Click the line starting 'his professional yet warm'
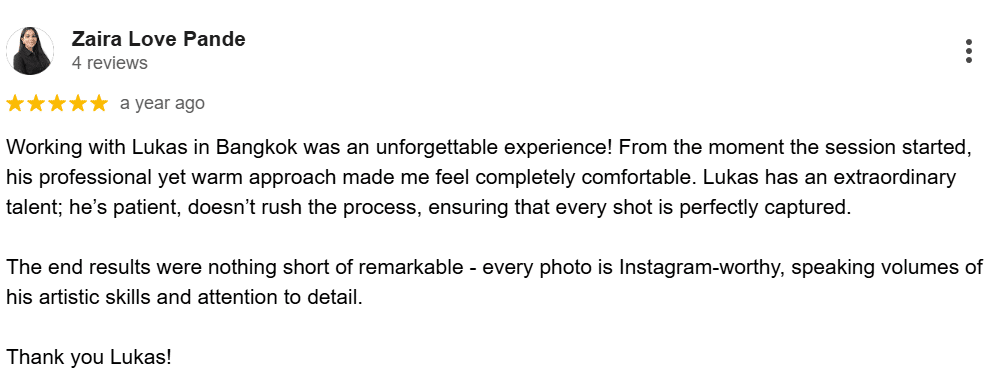 click(482, 178)
